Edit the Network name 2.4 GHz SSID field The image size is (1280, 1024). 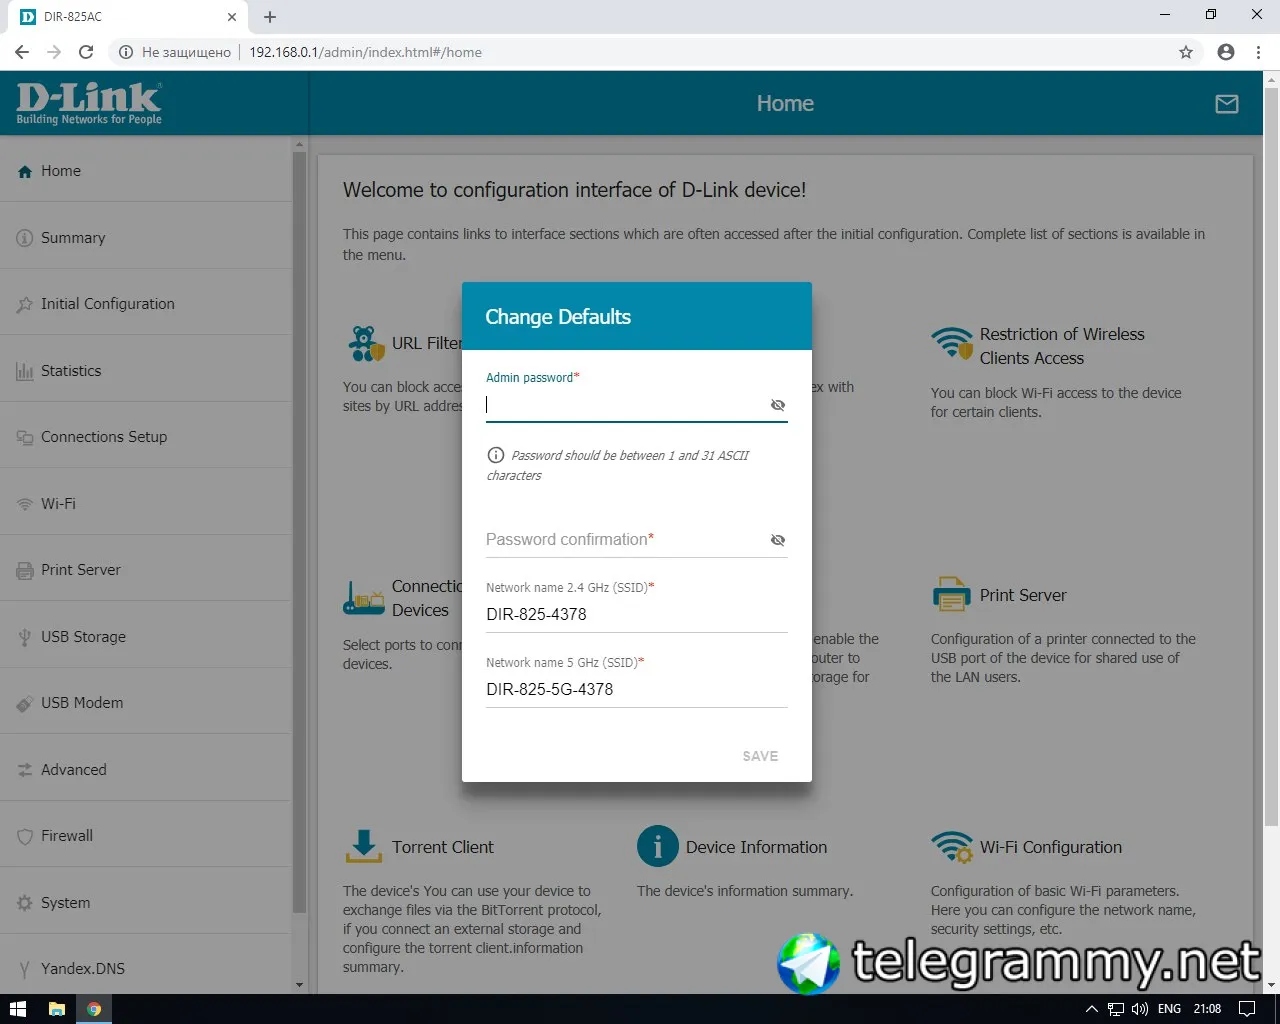click(637, 614)
